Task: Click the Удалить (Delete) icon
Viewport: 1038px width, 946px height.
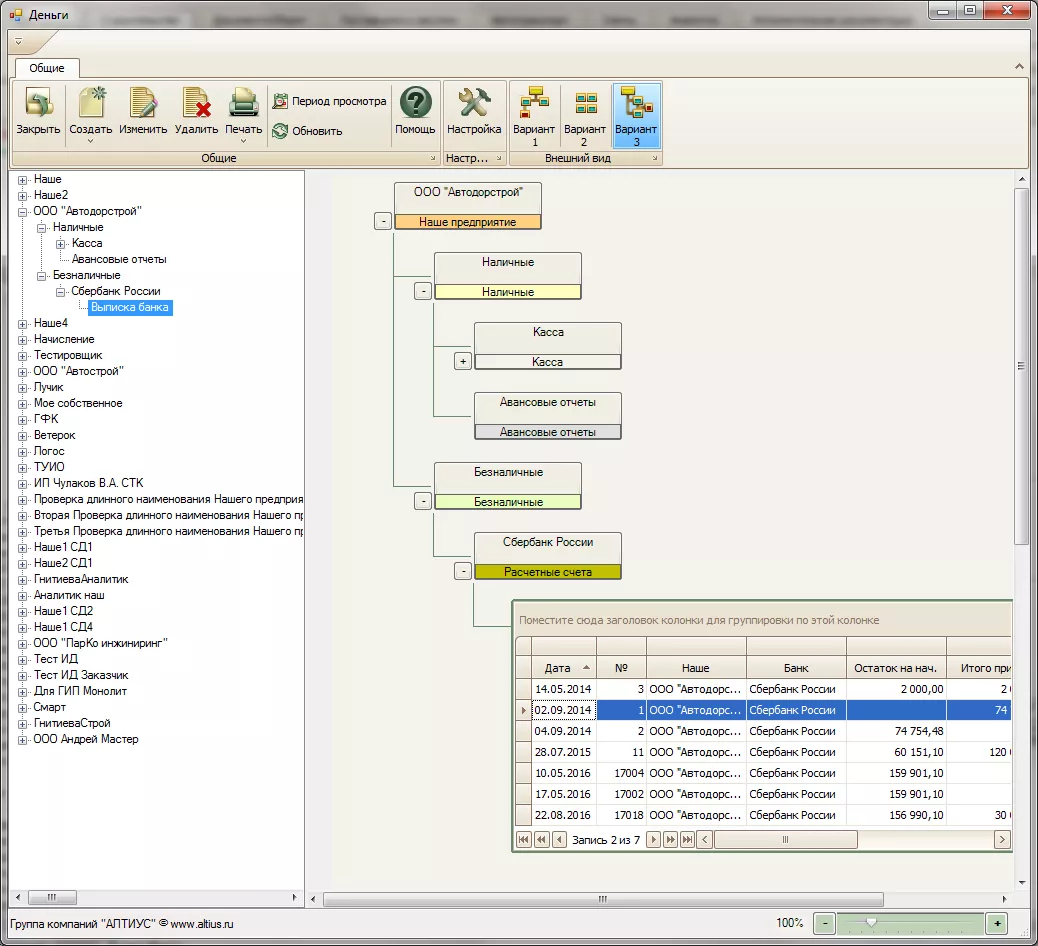Action: pyautogui.click(x=196, y=104)
